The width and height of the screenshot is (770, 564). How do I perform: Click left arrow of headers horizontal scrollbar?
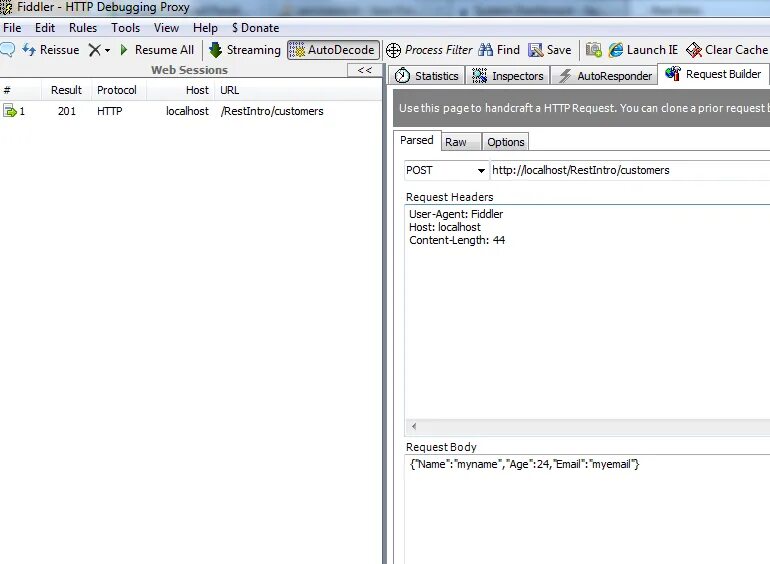point(414,427)
